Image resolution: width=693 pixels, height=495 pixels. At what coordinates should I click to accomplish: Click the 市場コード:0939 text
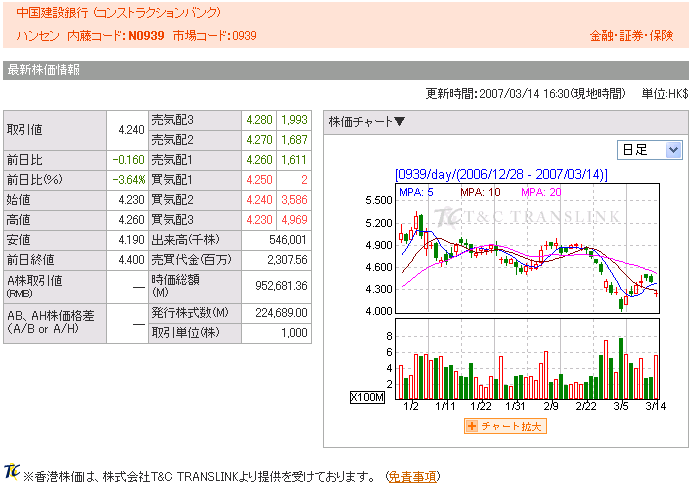tap(214, 36)
